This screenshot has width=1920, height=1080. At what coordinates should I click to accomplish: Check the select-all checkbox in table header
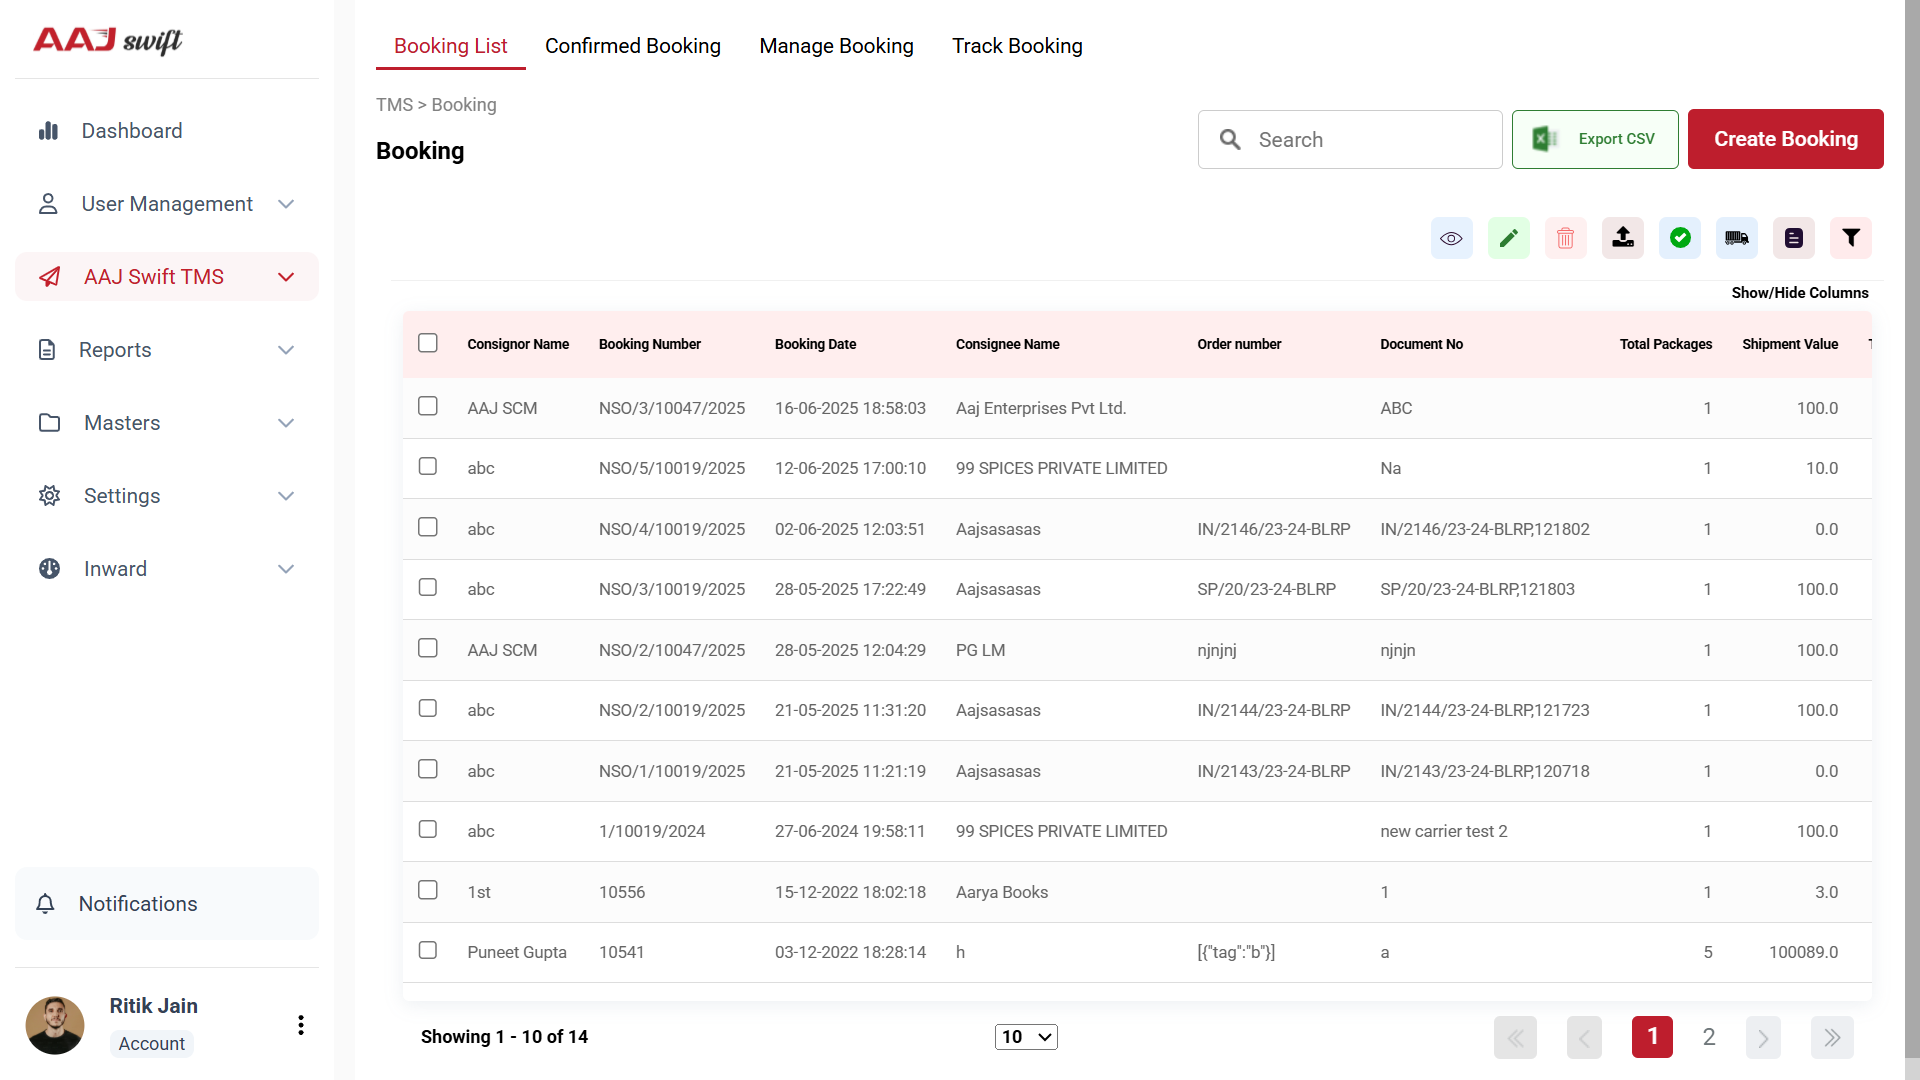[428, 343]
